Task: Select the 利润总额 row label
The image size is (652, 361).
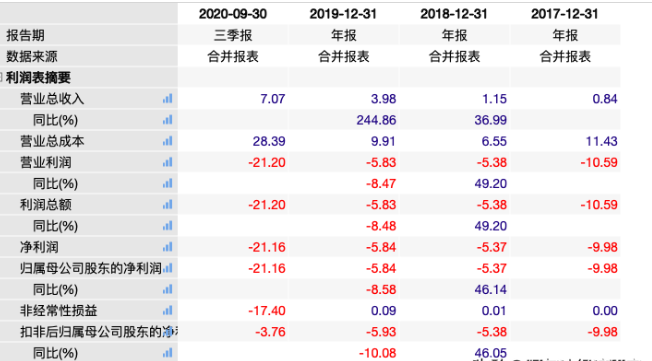Action: 45,205
